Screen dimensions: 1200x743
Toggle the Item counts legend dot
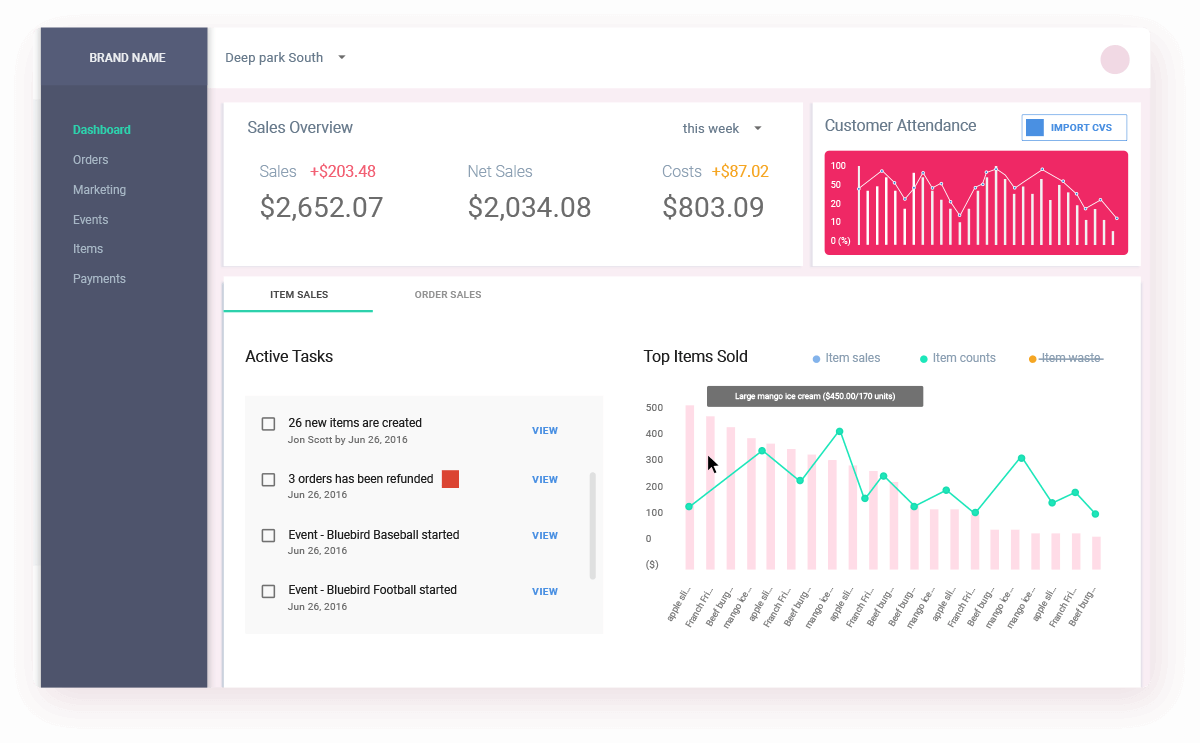pyautogui.click(x=924, y=359)
